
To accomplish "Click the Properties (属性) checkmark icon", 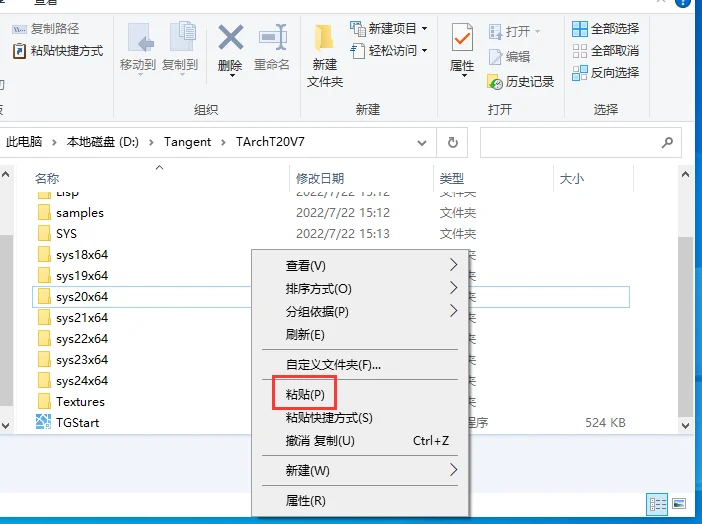I will coord(462,38).
